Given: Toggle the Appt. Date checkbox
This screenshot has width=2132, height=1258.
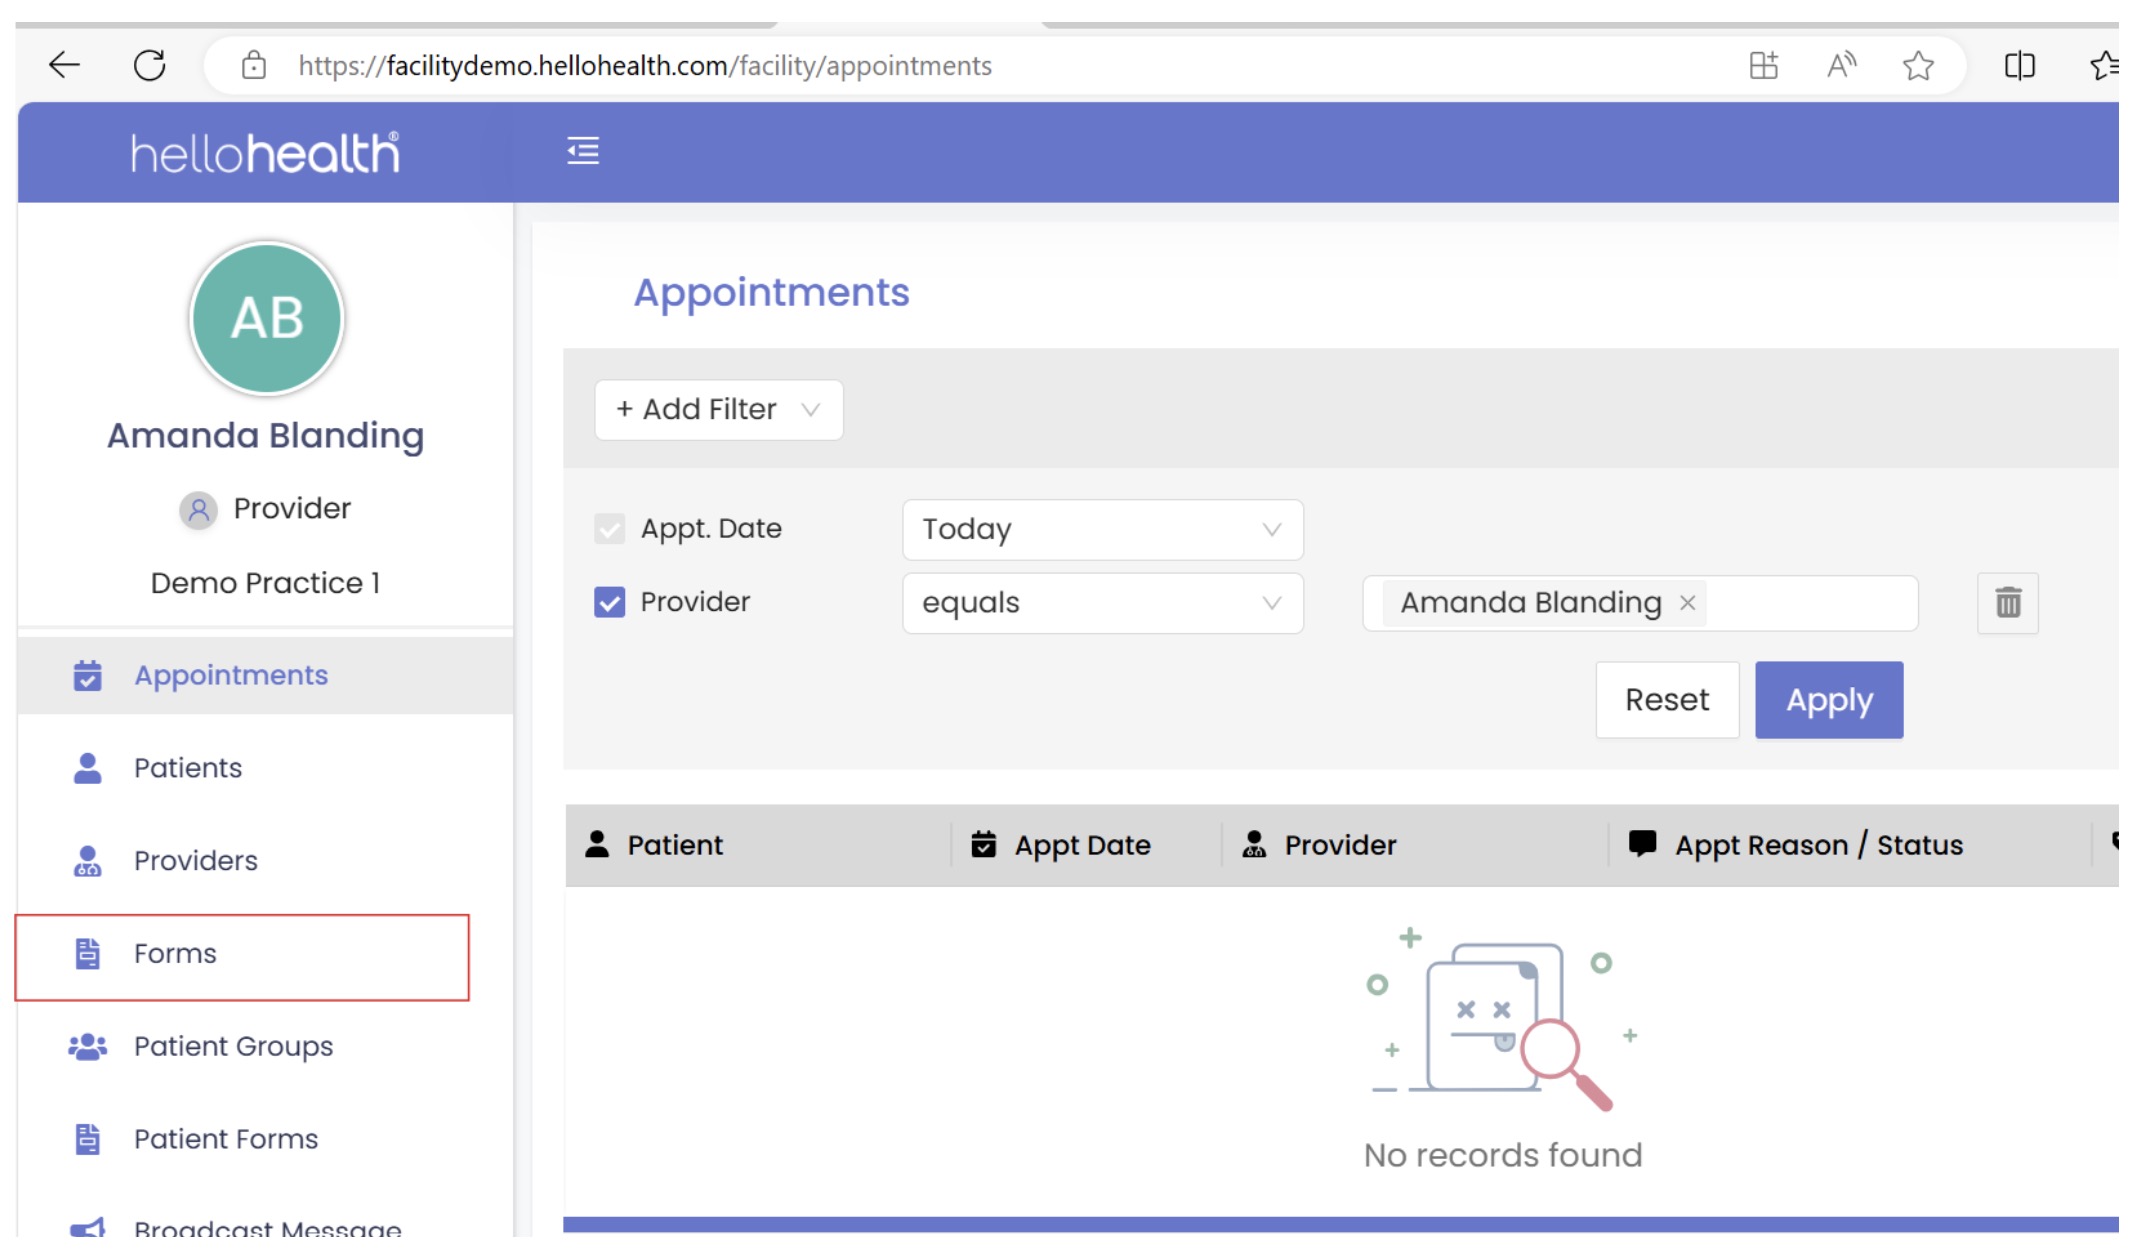Looking at the screenshot, I should coord(609,529).
